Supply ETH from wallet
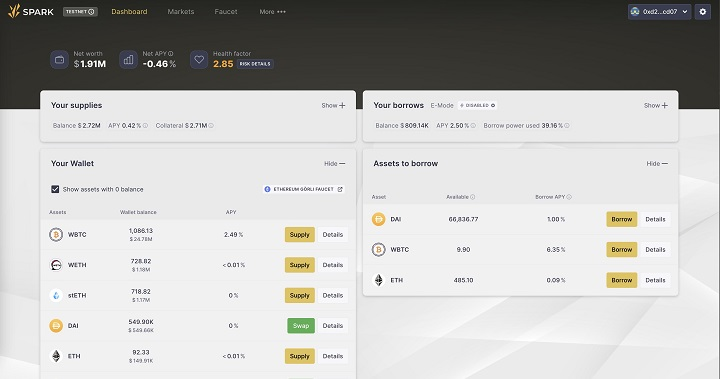 point(300,356)
